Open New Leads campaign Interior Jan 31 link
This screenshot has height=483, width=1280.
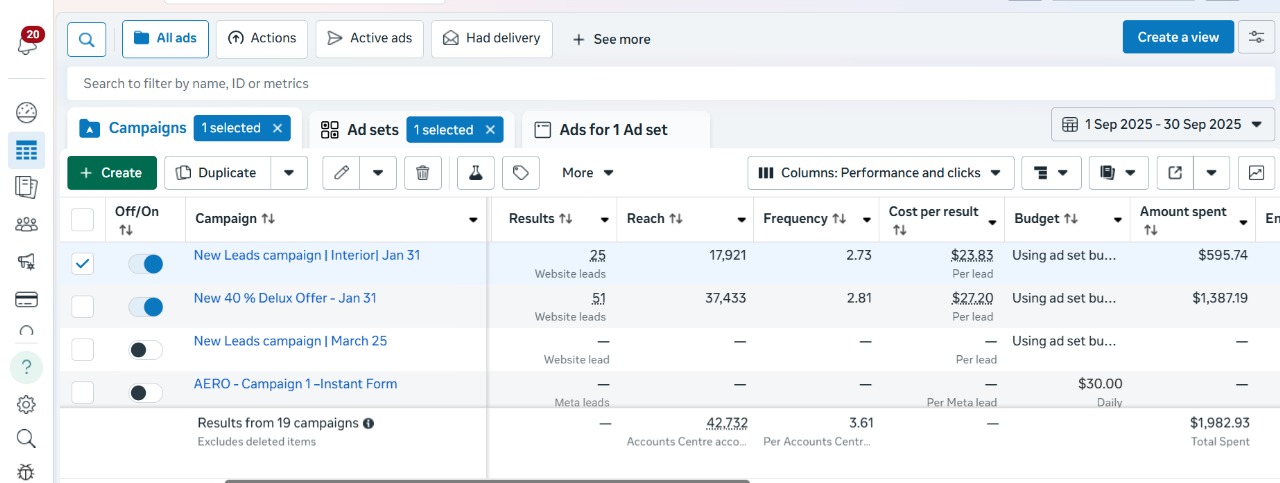click(306, 255)
